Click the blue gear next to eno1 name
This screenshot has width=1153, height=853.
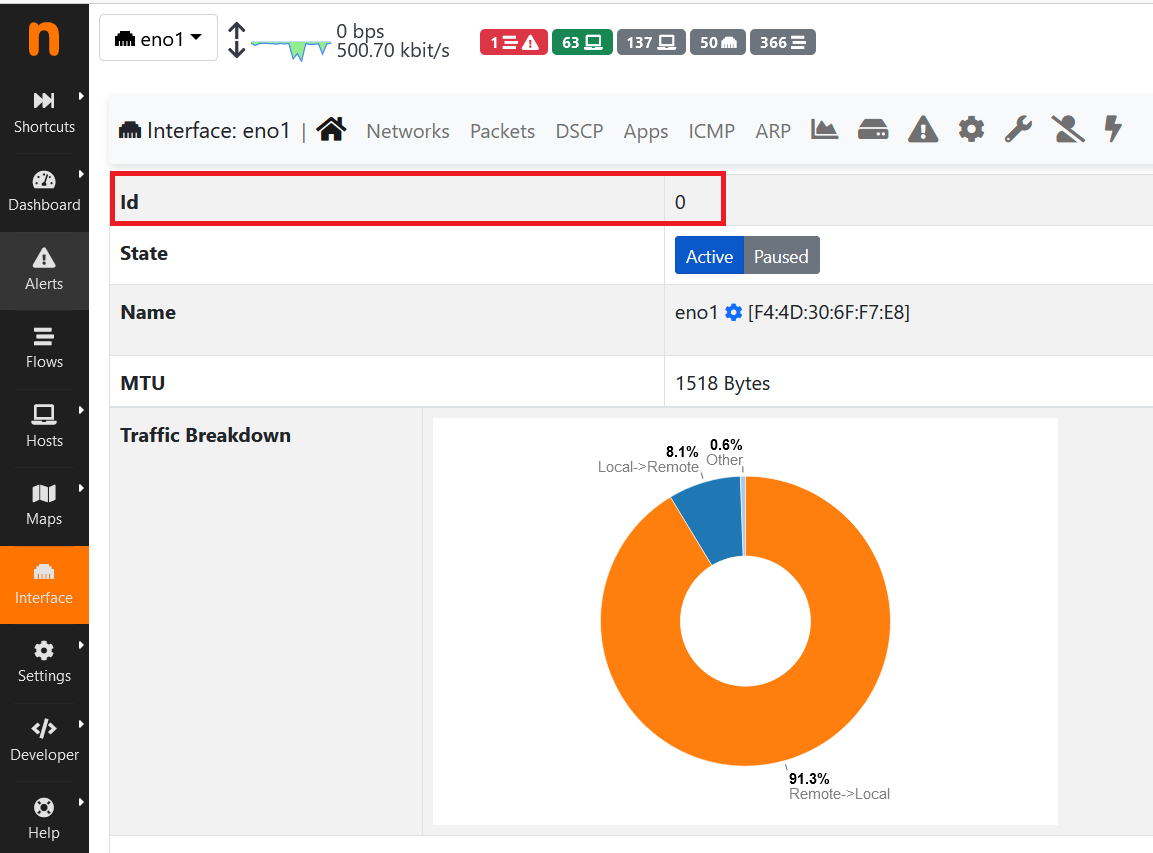click(733, 313)
